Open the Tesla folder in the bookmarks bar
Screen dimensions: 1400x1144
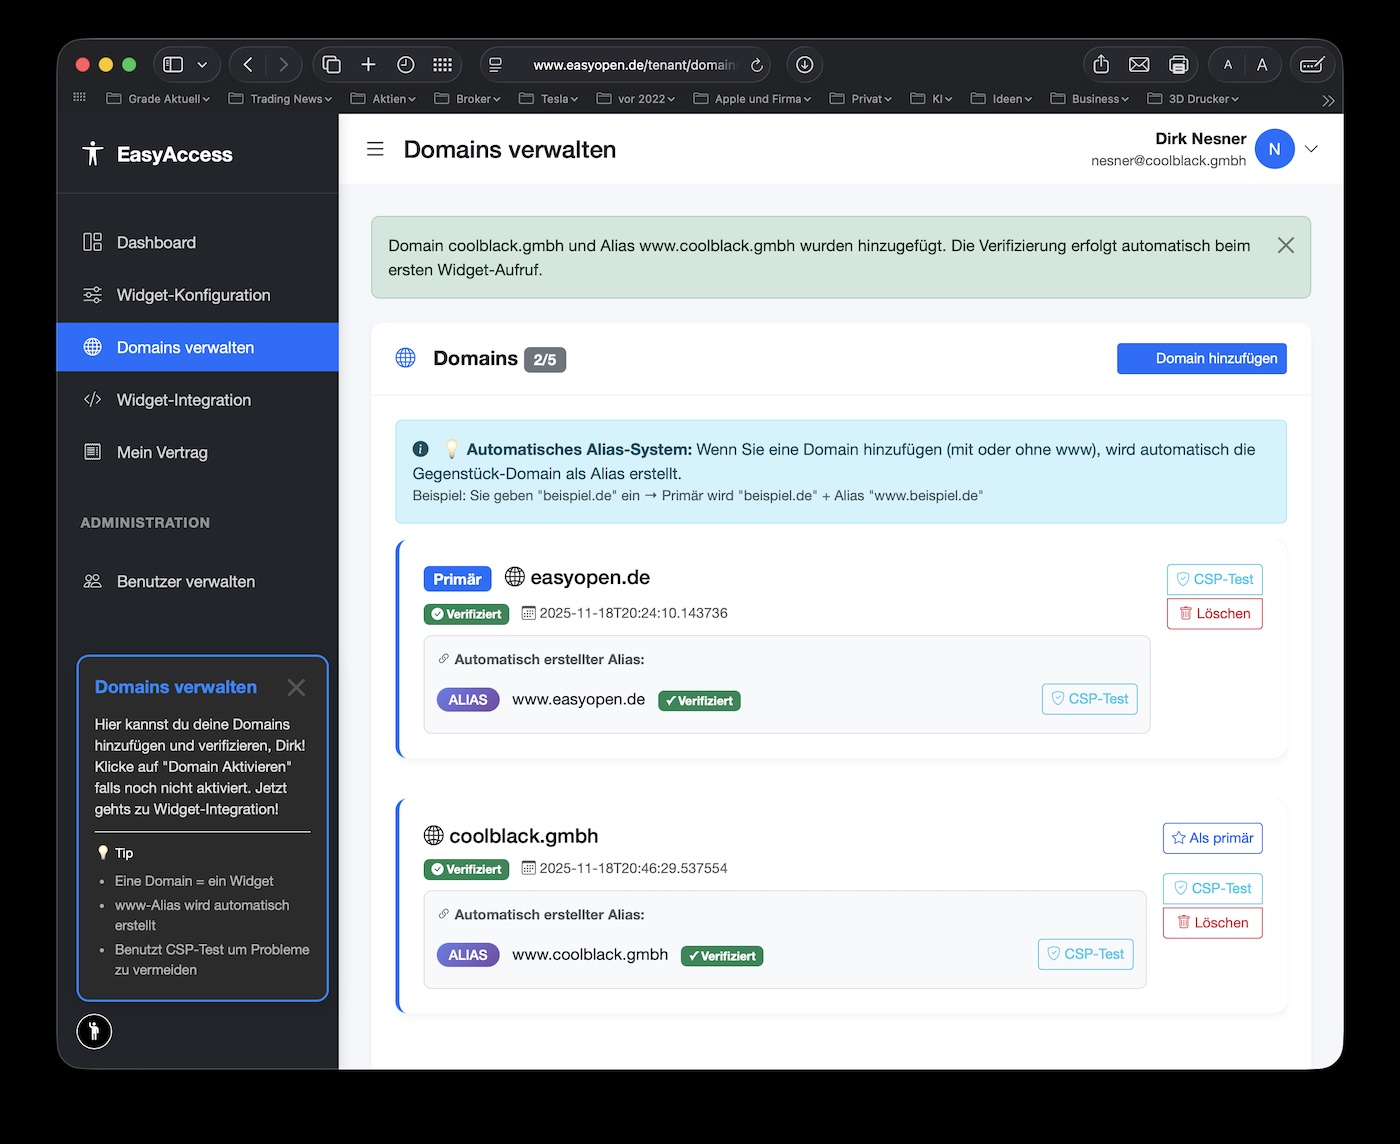coord(548,98)
